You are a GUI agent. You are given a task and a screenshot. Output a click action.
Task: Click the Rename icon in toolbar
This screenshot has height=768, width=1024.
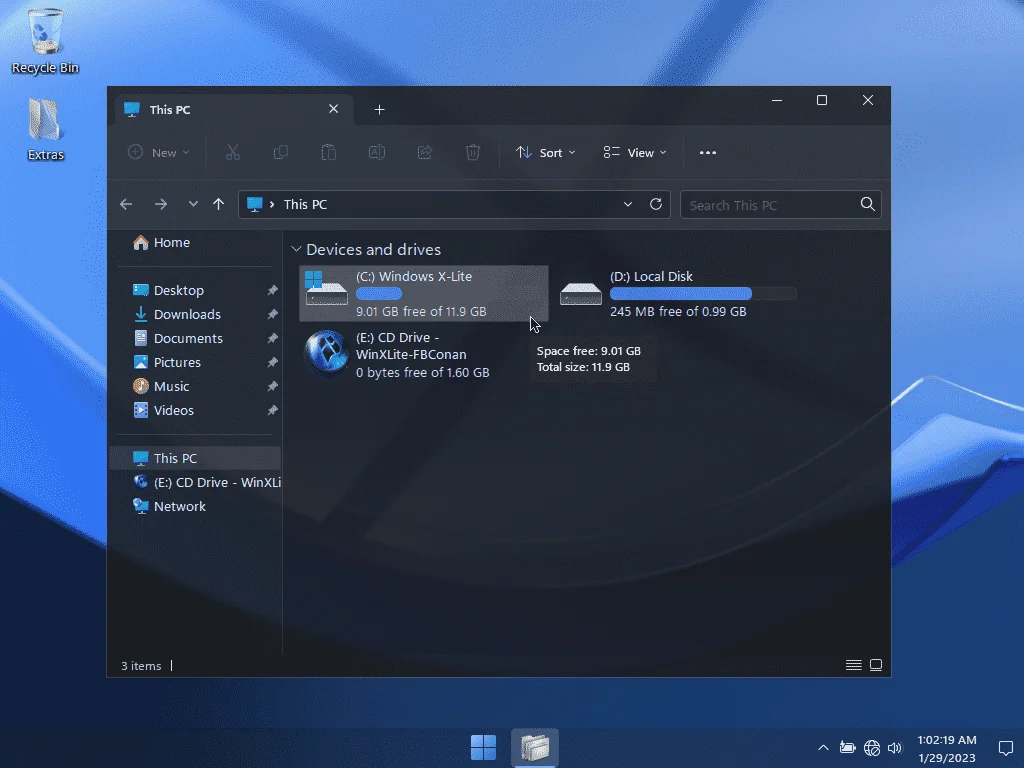click(x=377, y=153)
